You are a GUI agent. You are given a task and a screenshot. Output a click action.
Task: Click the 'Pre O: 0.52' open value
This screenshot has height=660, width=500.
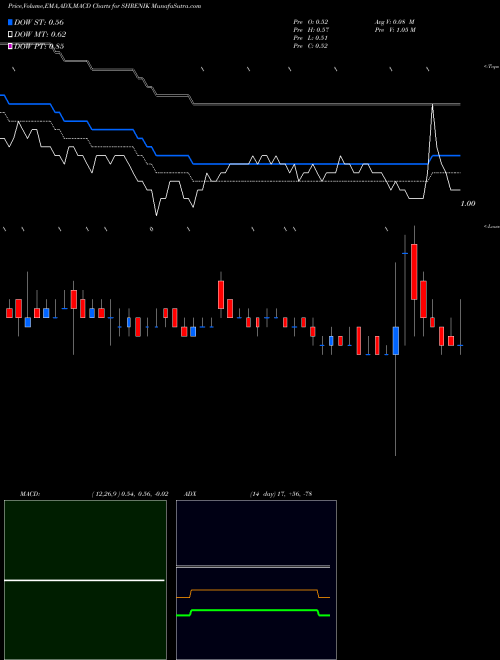[311, 22]
